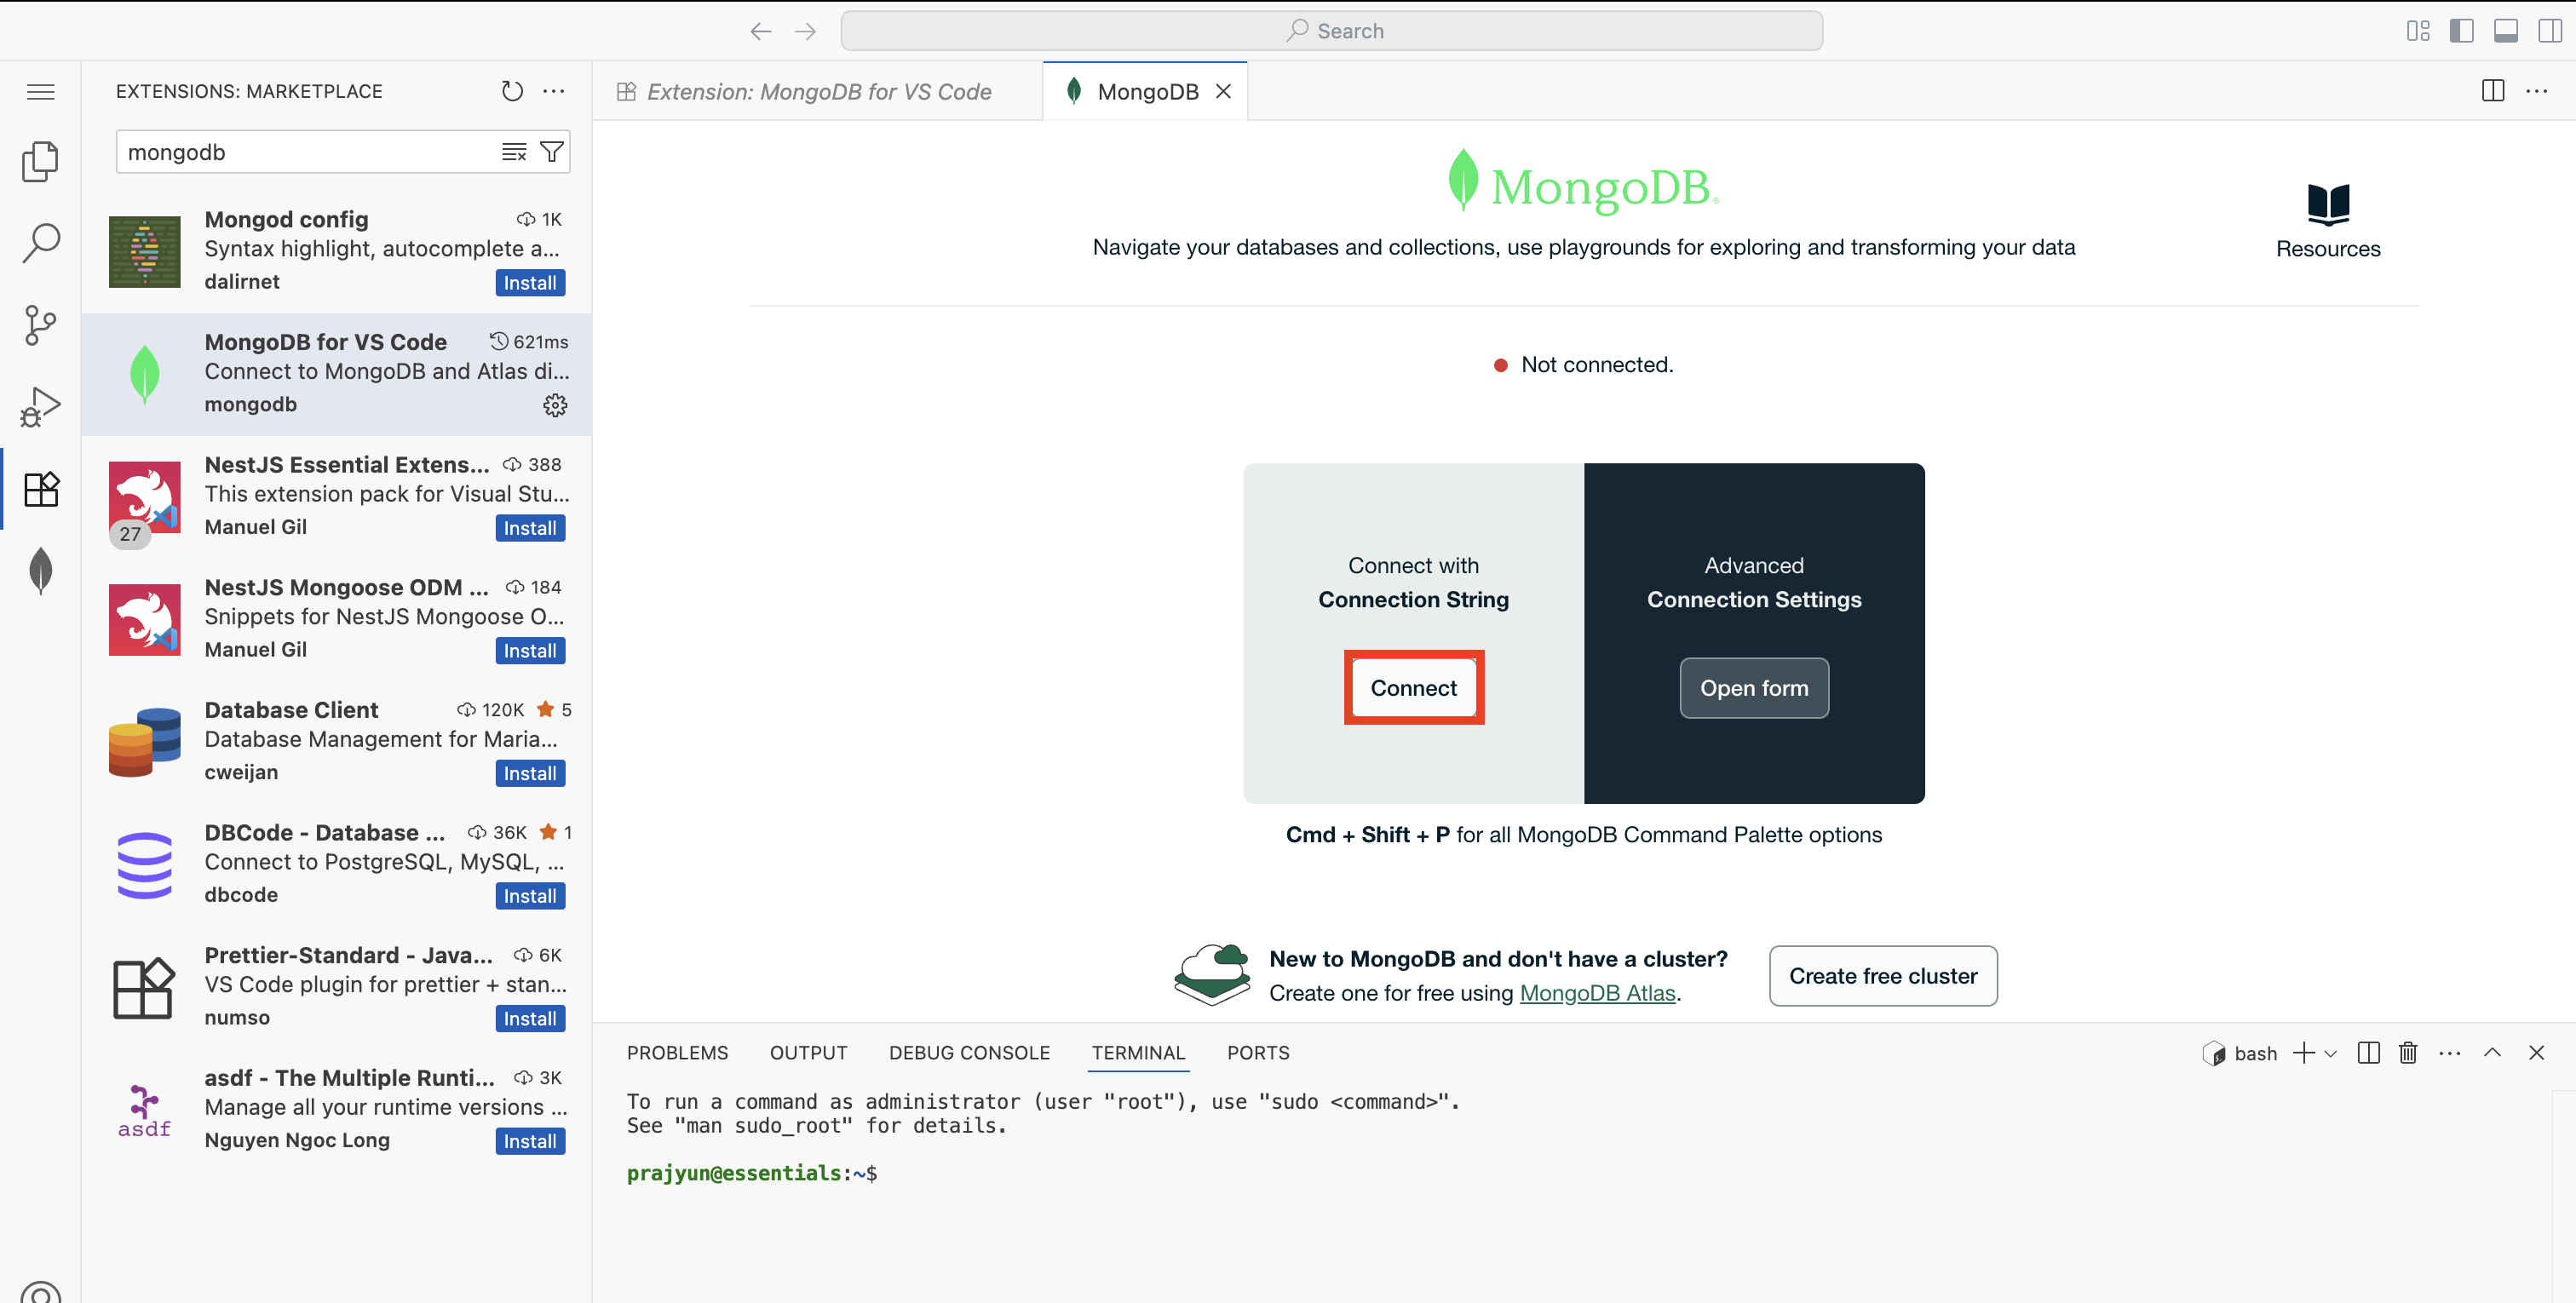Viewport: 2576px width, 1303px height.
Task: Click the Open form button
Action: 1754,688
